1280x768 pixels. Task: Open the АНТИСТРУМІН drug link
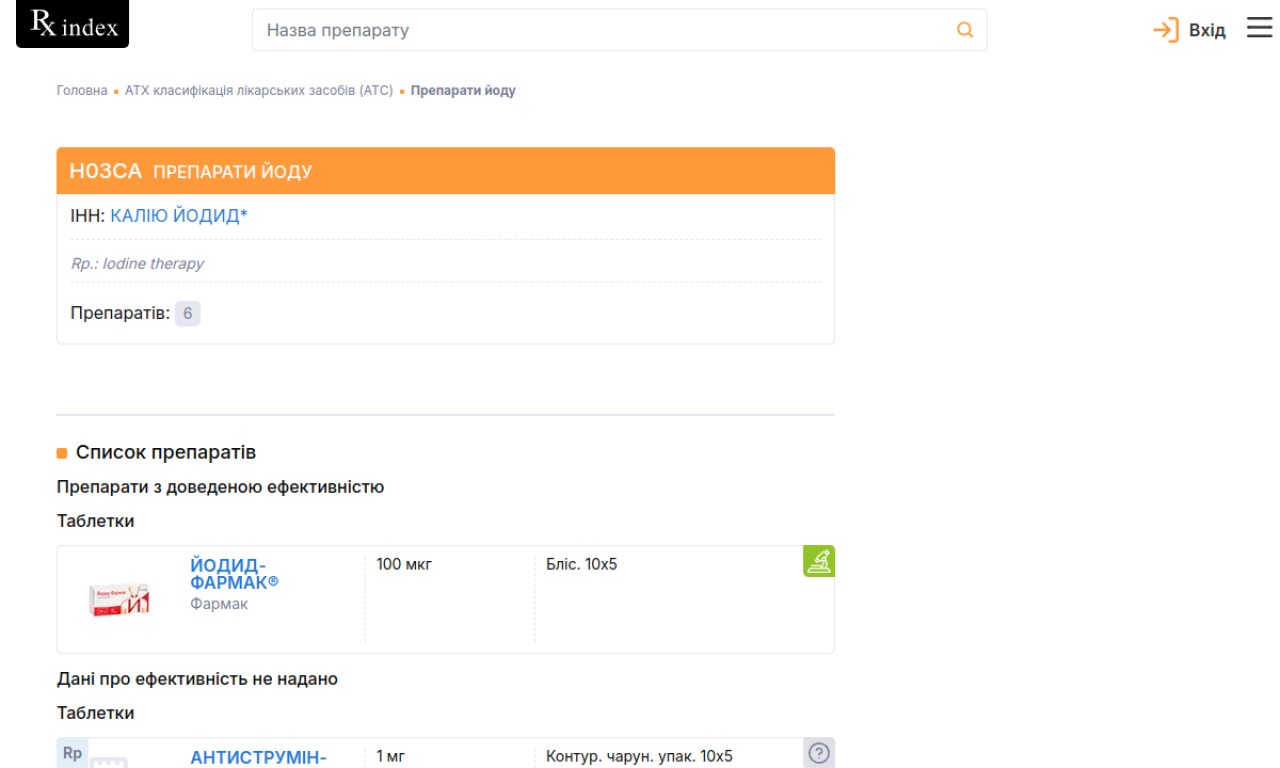(258, 757)
